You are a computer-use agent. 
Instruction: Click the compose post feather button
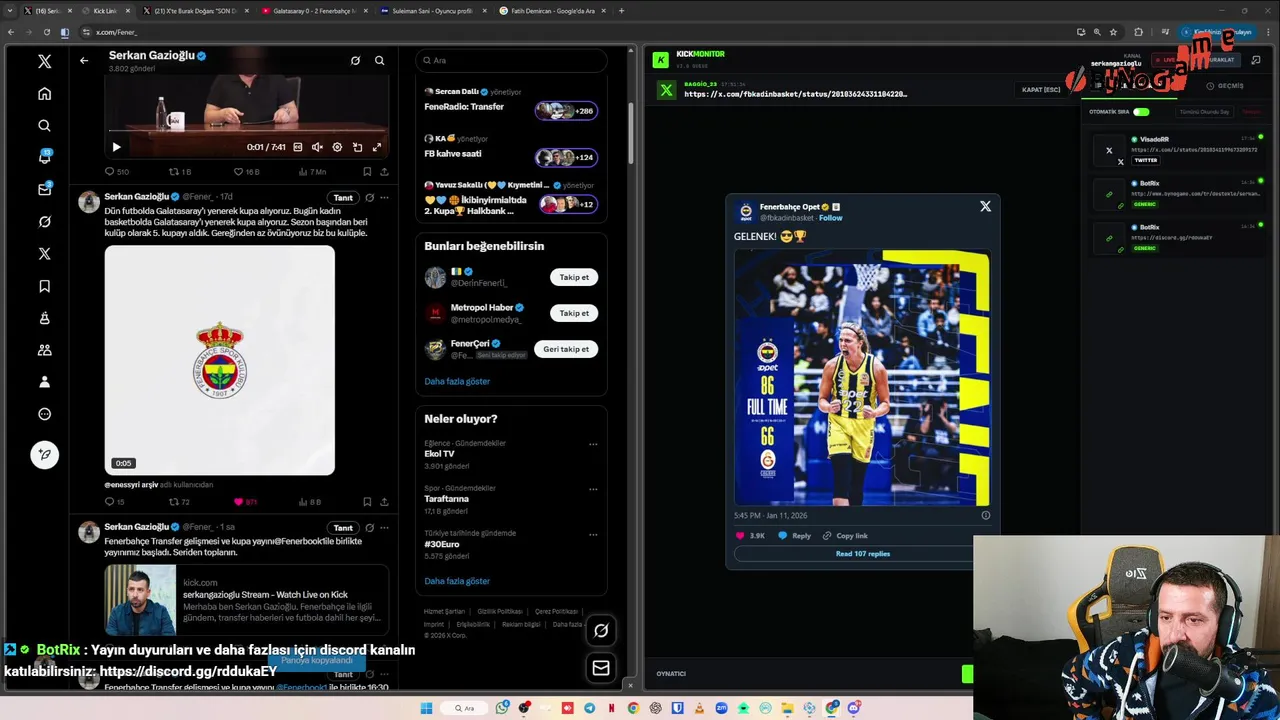point(44,454)
